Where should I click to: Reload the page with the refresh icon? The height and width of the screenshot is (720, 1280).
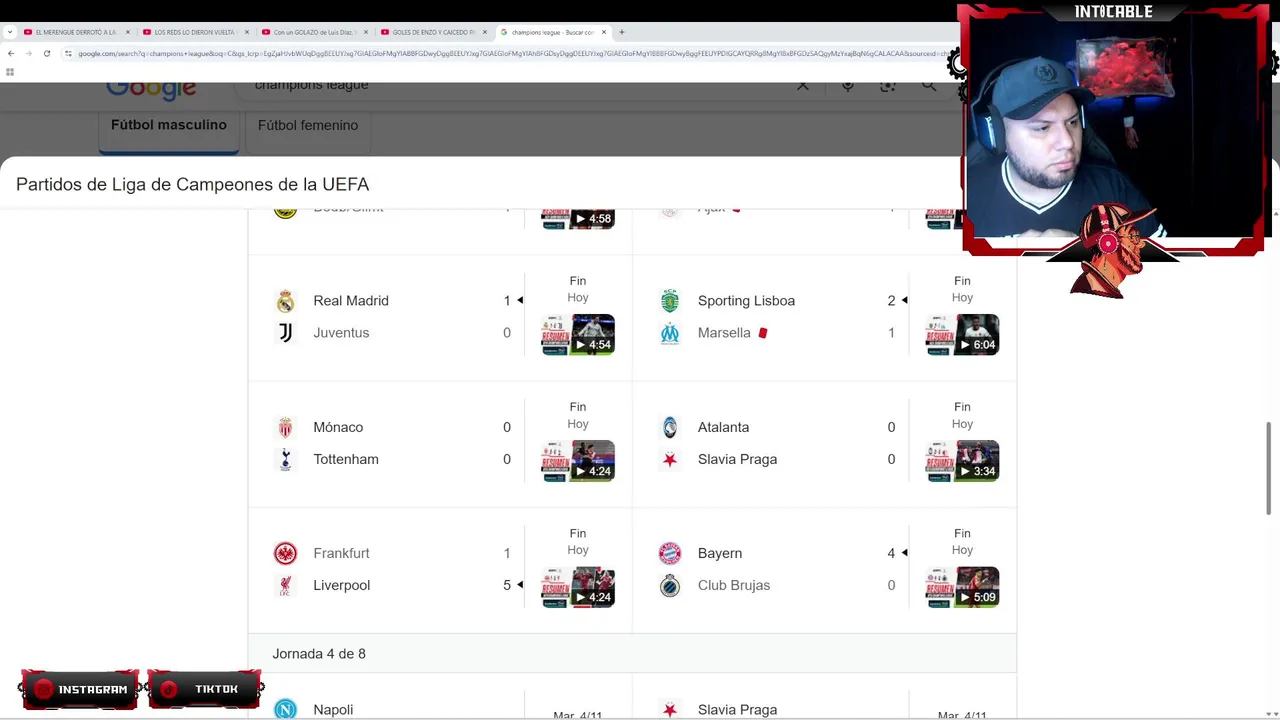click(x=47, y=53)
